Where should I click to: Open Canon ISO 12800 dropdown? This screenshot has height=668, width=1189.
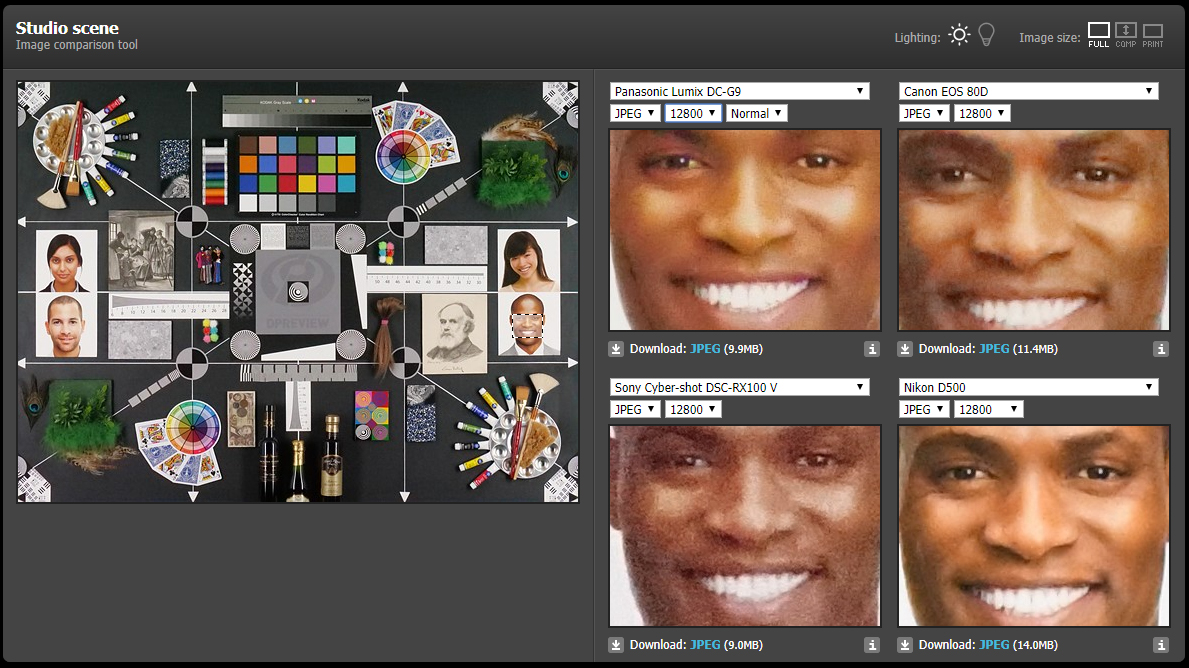982,113
